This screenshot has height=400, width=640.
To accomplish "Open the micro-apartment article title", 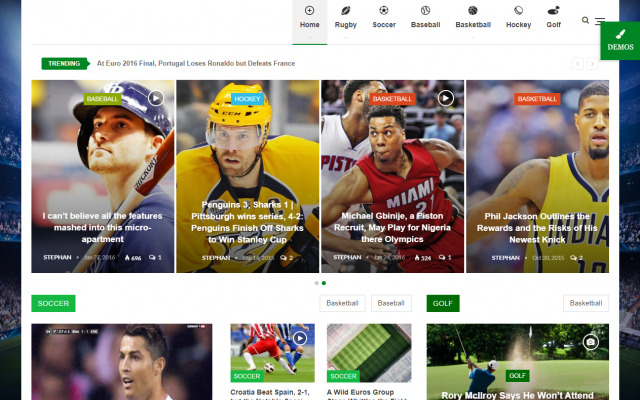I will (x=102, y=227).
